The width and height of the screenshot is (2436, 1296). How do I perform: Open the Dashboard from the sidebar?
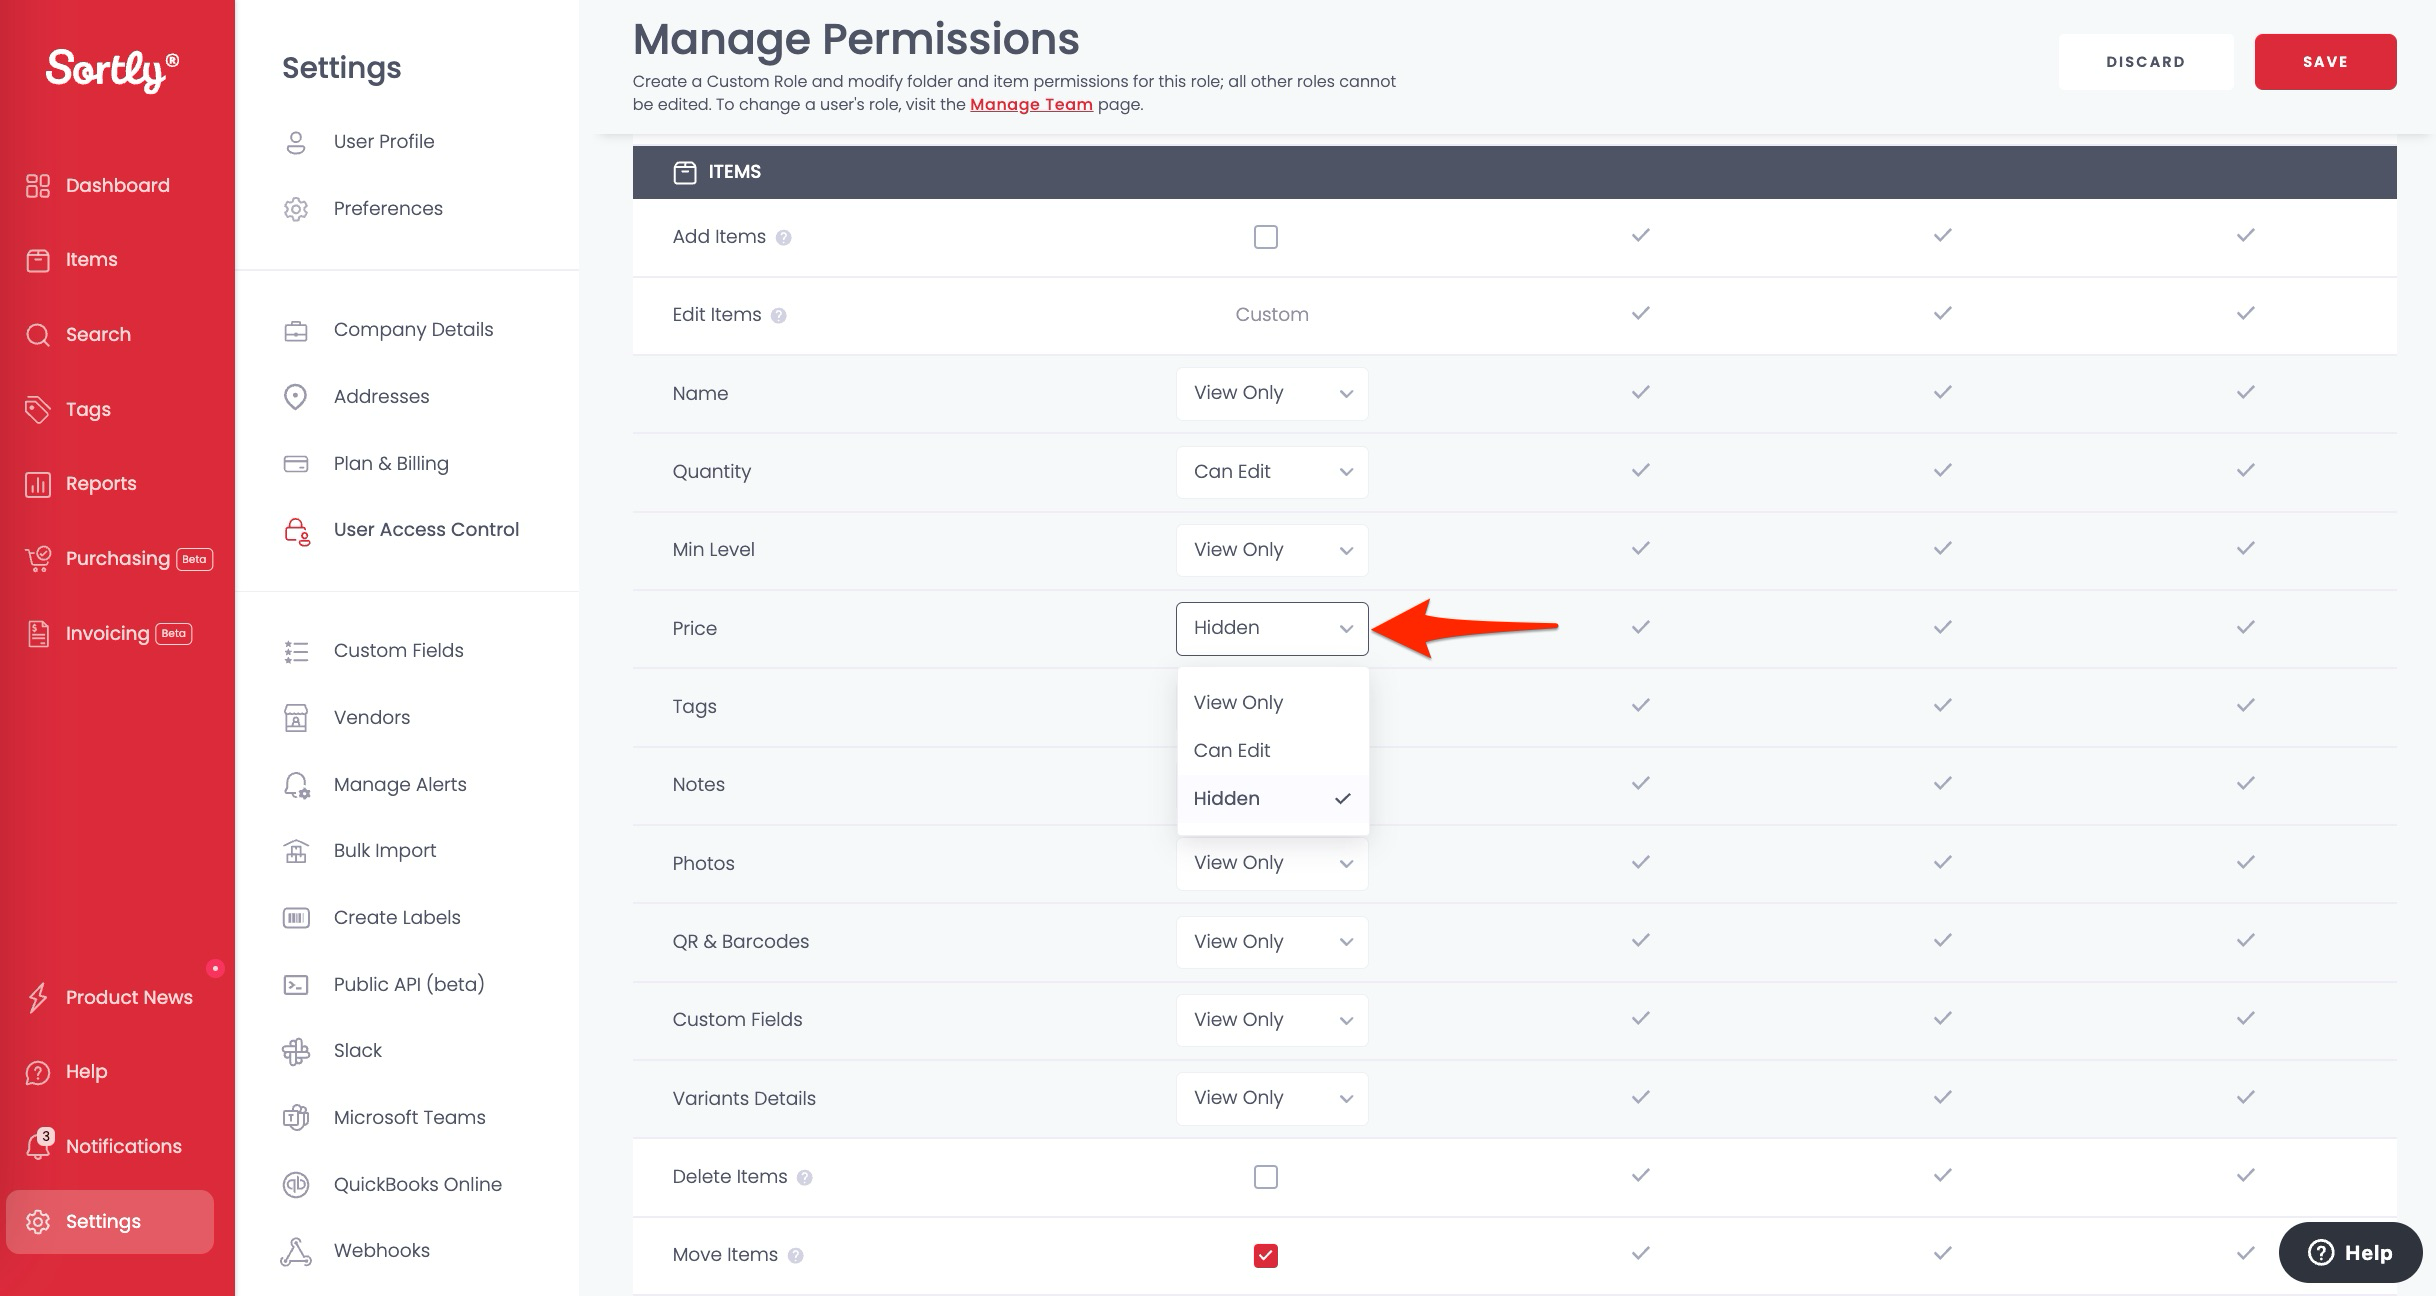click(116, 185)
